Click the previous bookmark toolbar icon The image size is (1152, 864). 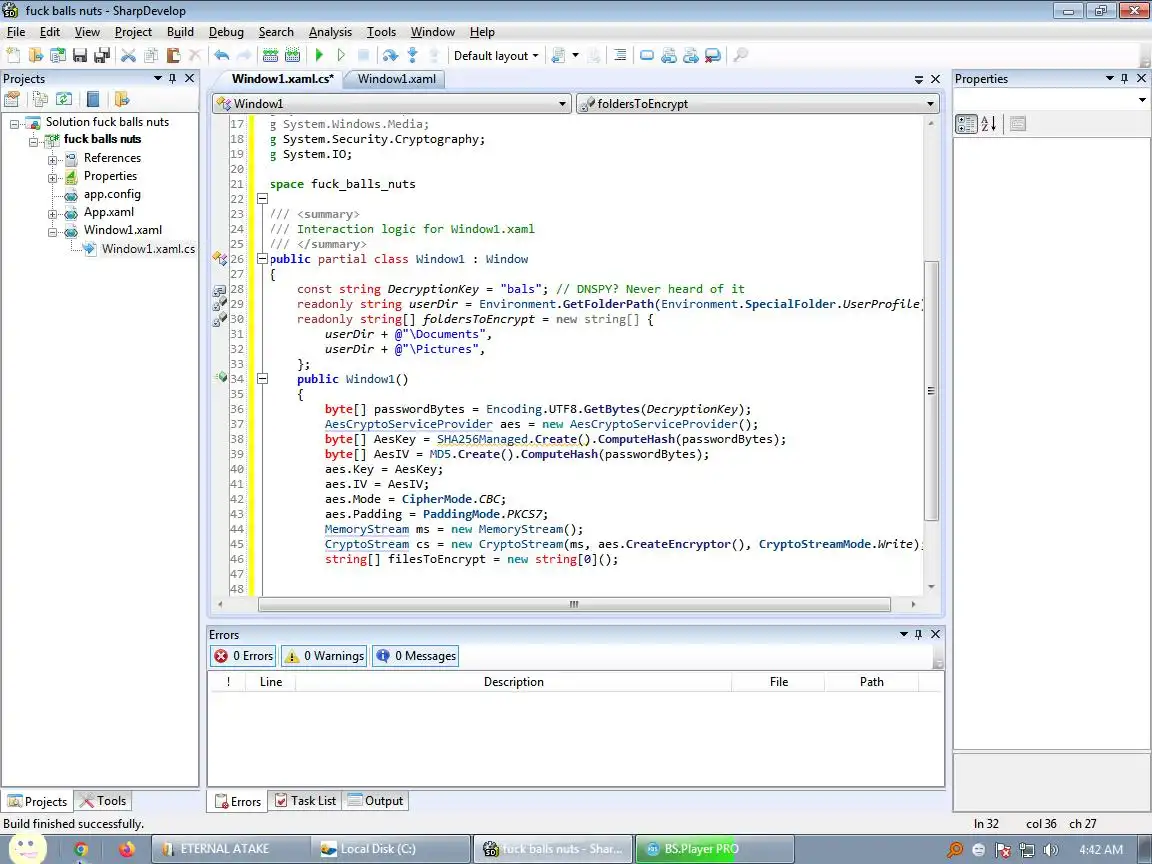[669, 55]
